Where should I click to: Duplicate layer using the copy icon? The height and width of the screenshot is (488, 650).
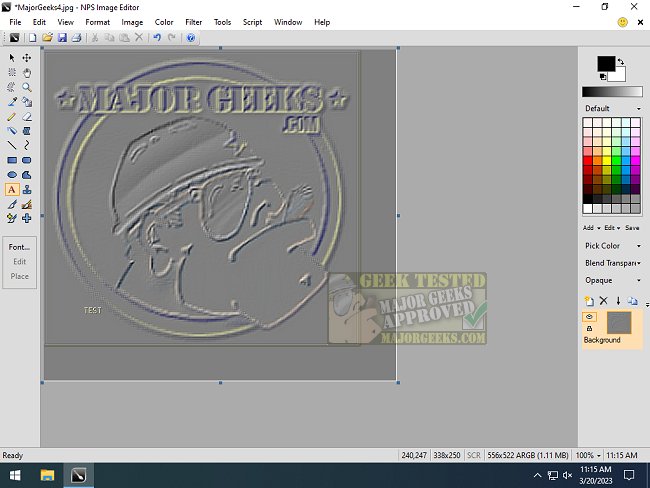coord(633,301)
